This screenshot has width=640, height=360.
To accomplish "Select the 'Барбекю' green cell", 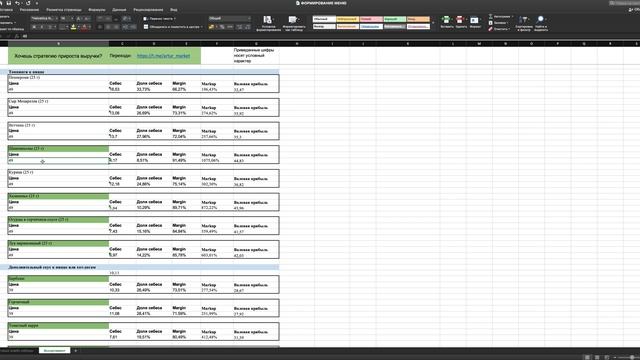I will point(58,279).
